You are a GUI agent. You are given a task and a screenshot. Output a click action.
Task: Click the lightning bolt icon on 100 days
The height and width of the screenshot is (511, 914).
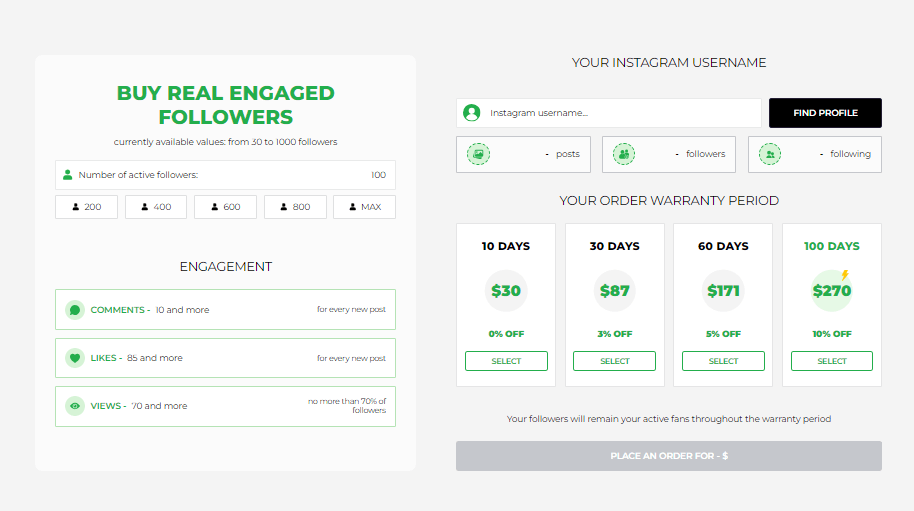[x=844, y=275]
